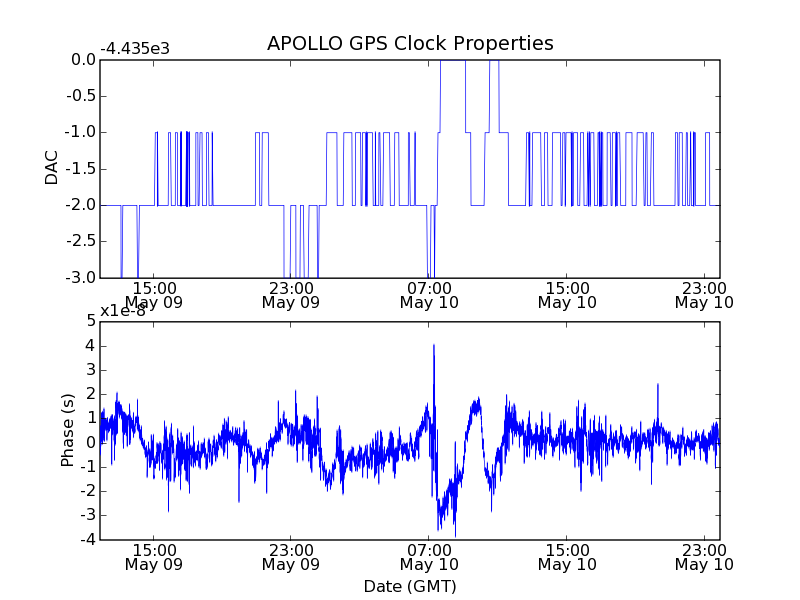This screenshot has width=800, height=600.
Task: Click the DAC axis tick '-0.5'
Action: [81, 96]
